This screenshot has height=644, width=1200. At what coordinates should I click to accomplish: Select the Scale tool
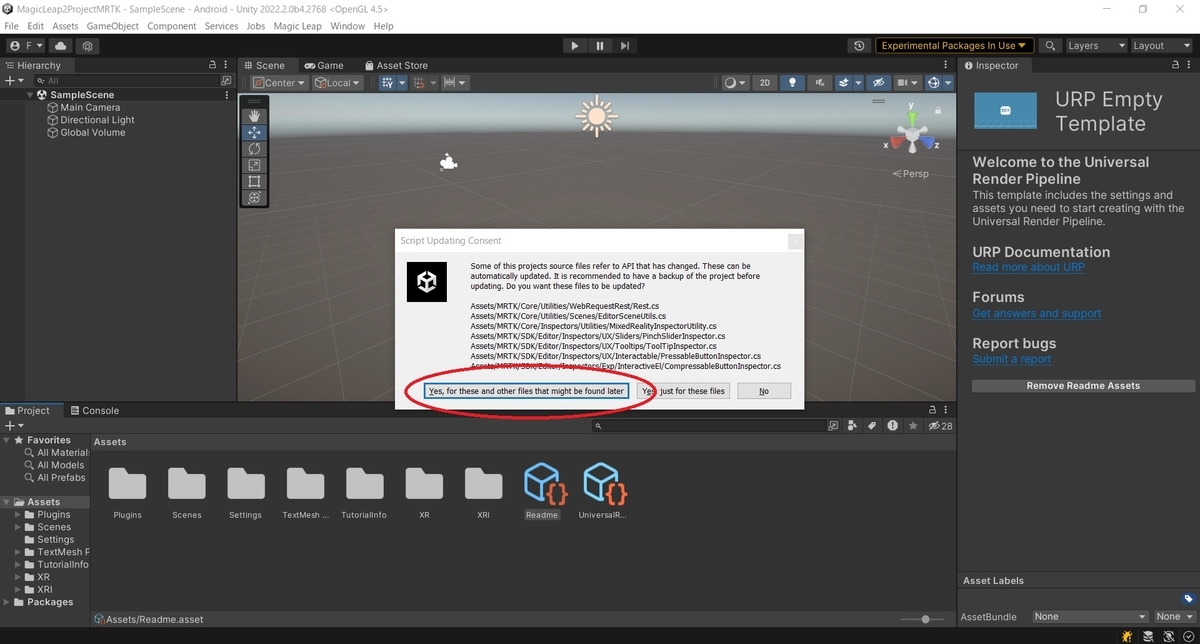coord(254,165)
